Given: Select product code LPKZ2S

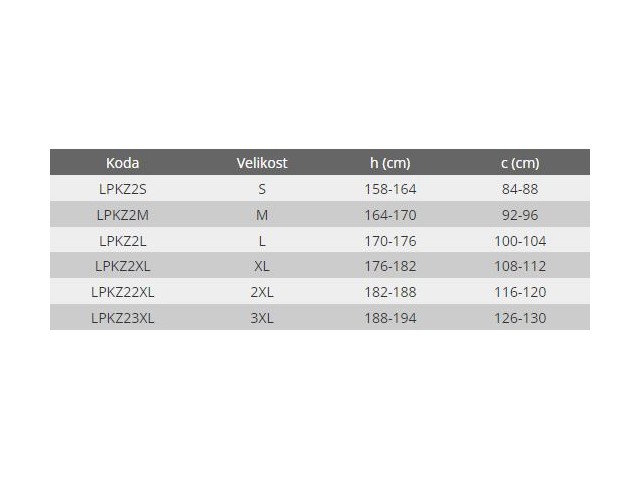Looking at the screenshot, I should (122, 188).
